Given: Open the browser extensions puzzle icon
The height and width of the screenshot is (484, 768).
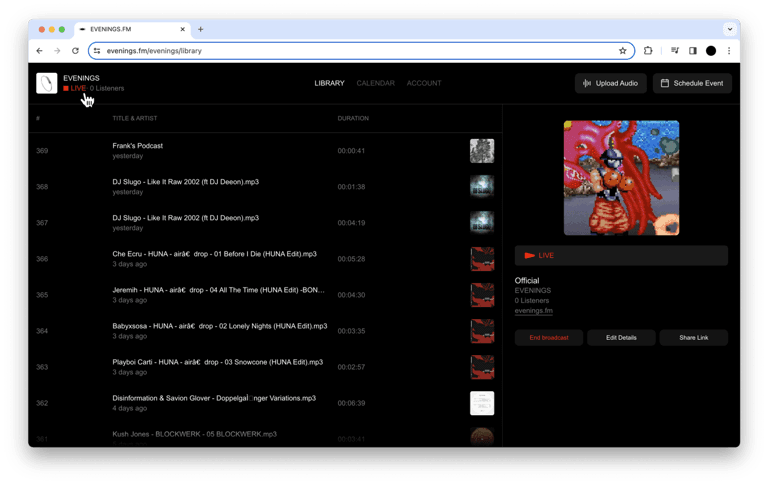Looking at the screenshot, I should click(x=648, y=50).
